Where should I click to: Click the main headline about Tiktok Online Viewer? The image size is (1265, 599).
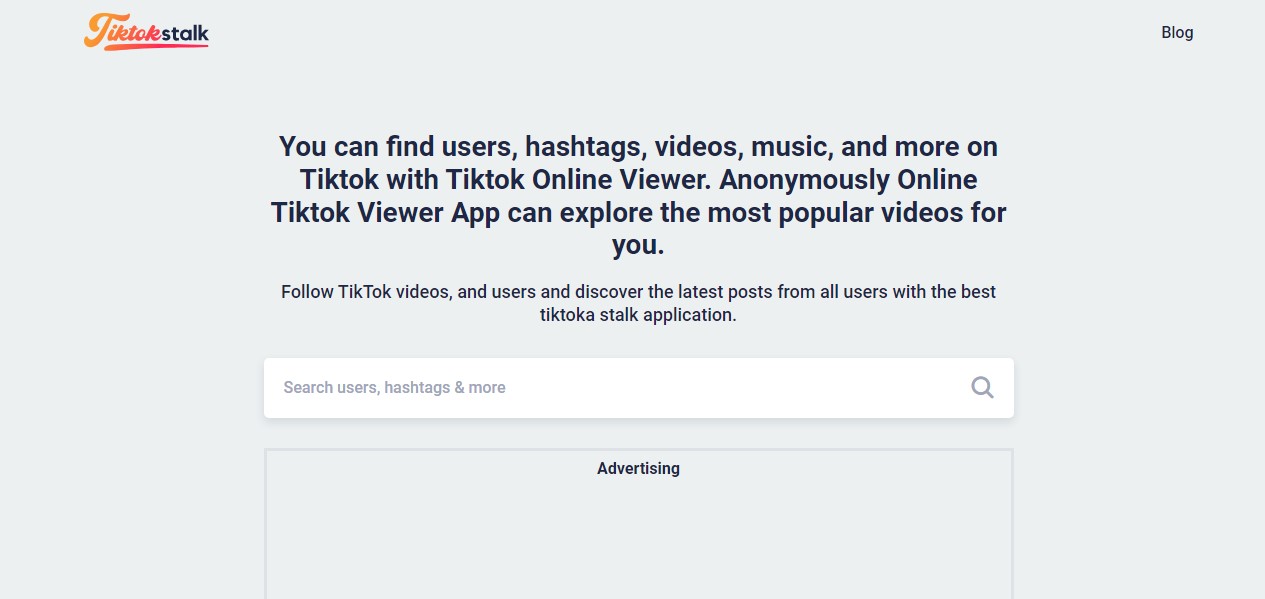click(x=638, y=195)
